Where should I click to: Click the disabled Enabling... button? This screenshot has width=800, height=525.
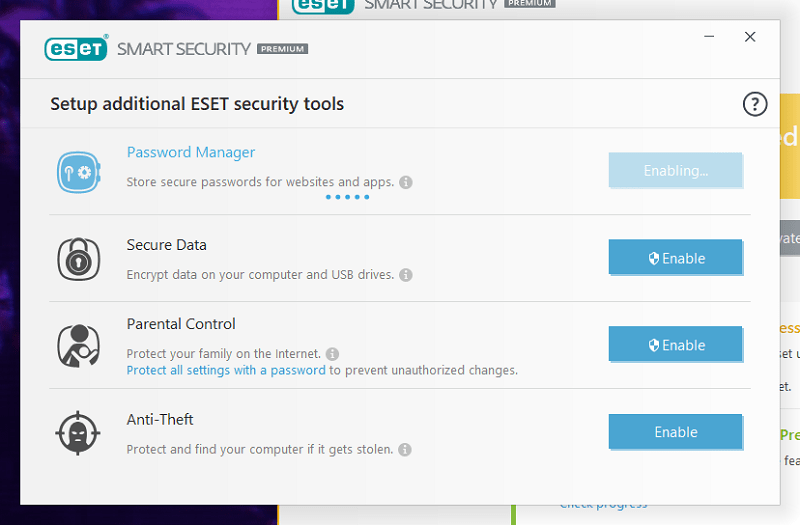pyautogui.click(x=675, y=170)
